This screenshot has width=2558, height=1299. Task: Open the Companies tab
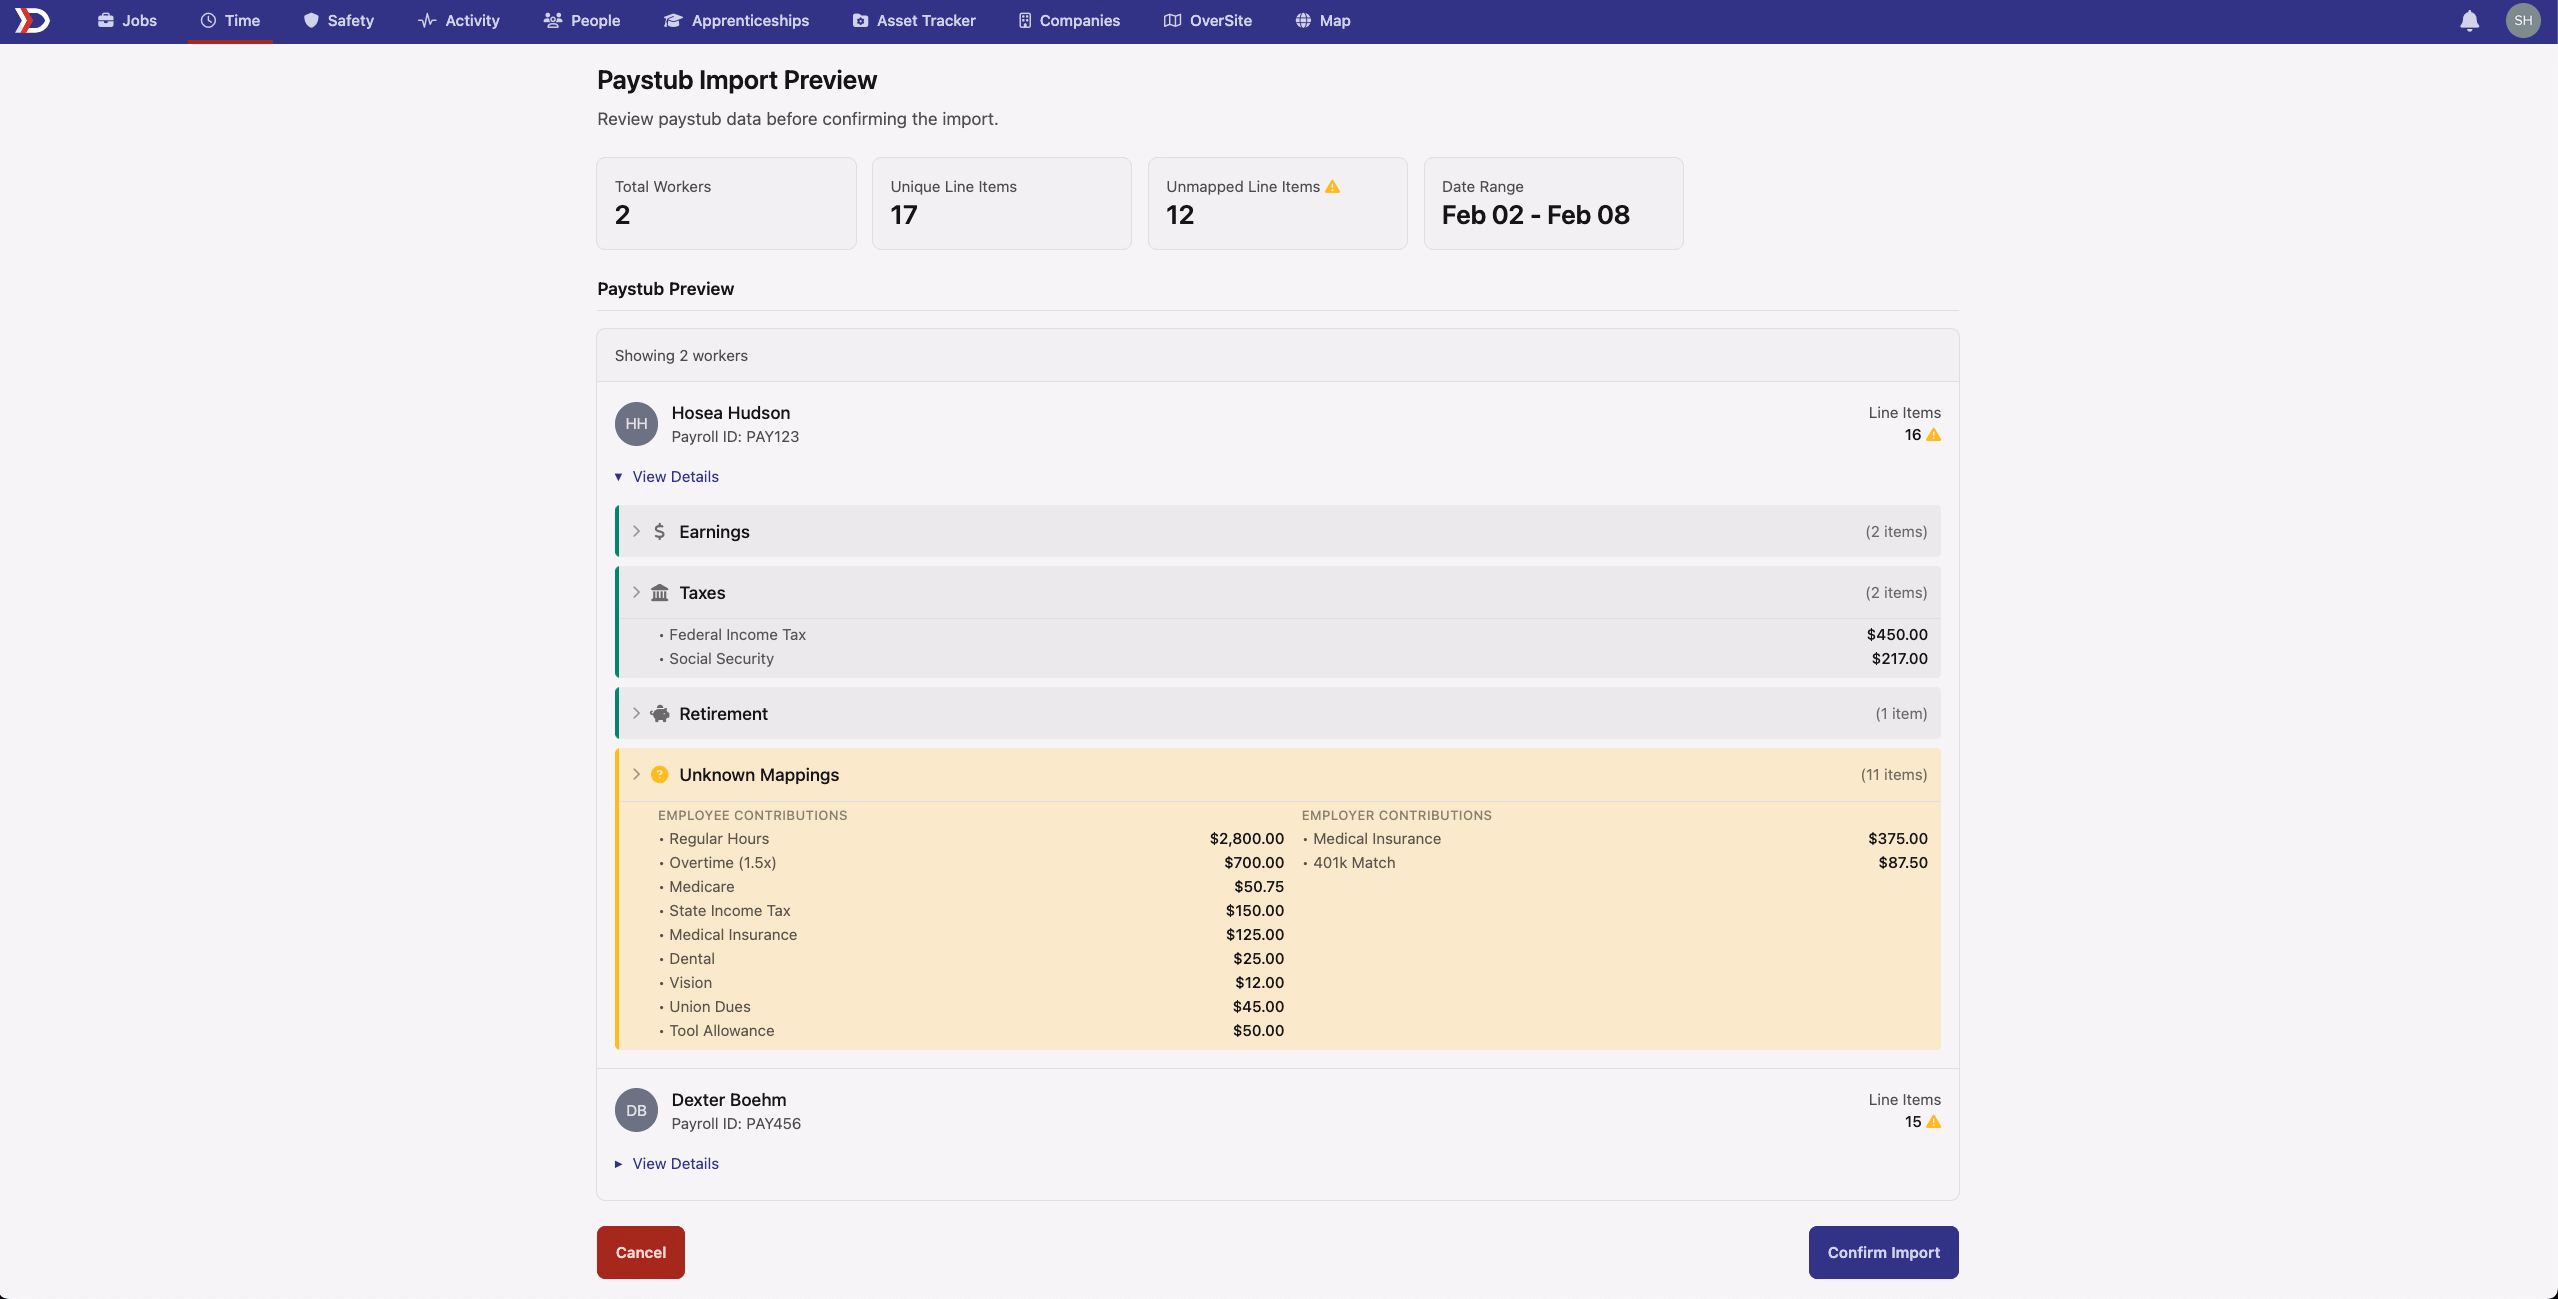1069,20
